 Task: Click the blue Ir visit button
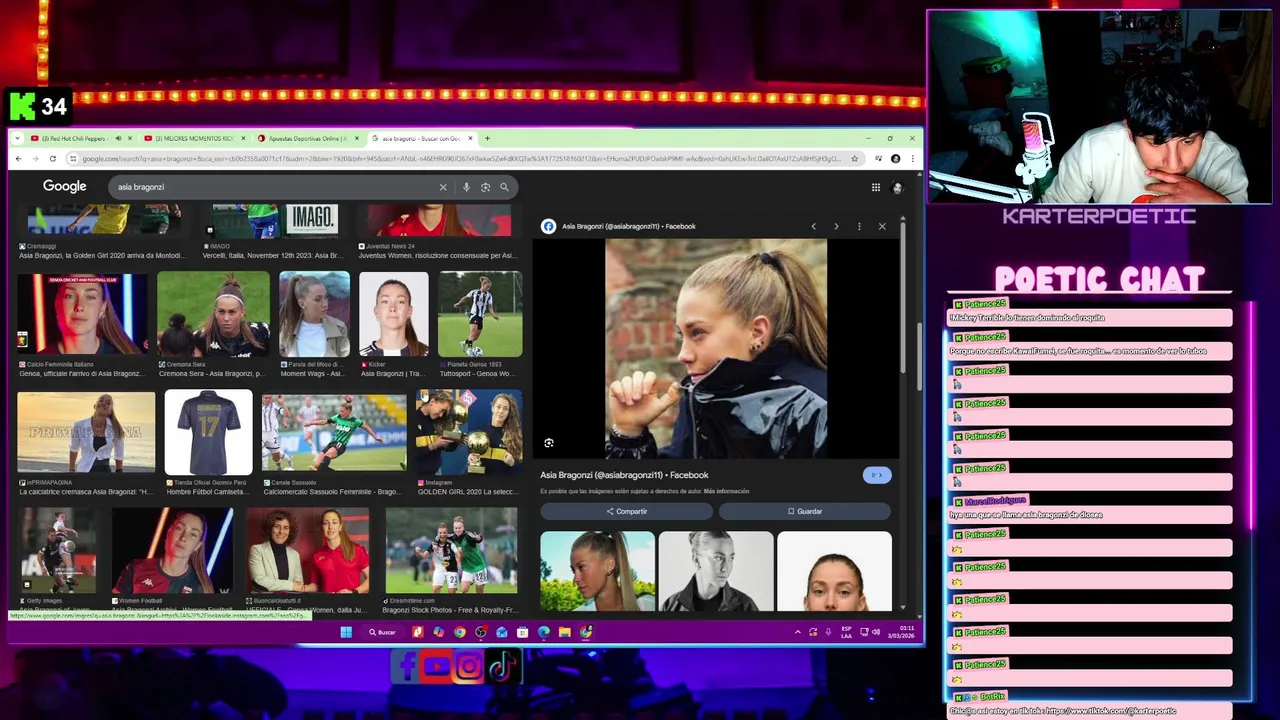(x=876, y=475)
